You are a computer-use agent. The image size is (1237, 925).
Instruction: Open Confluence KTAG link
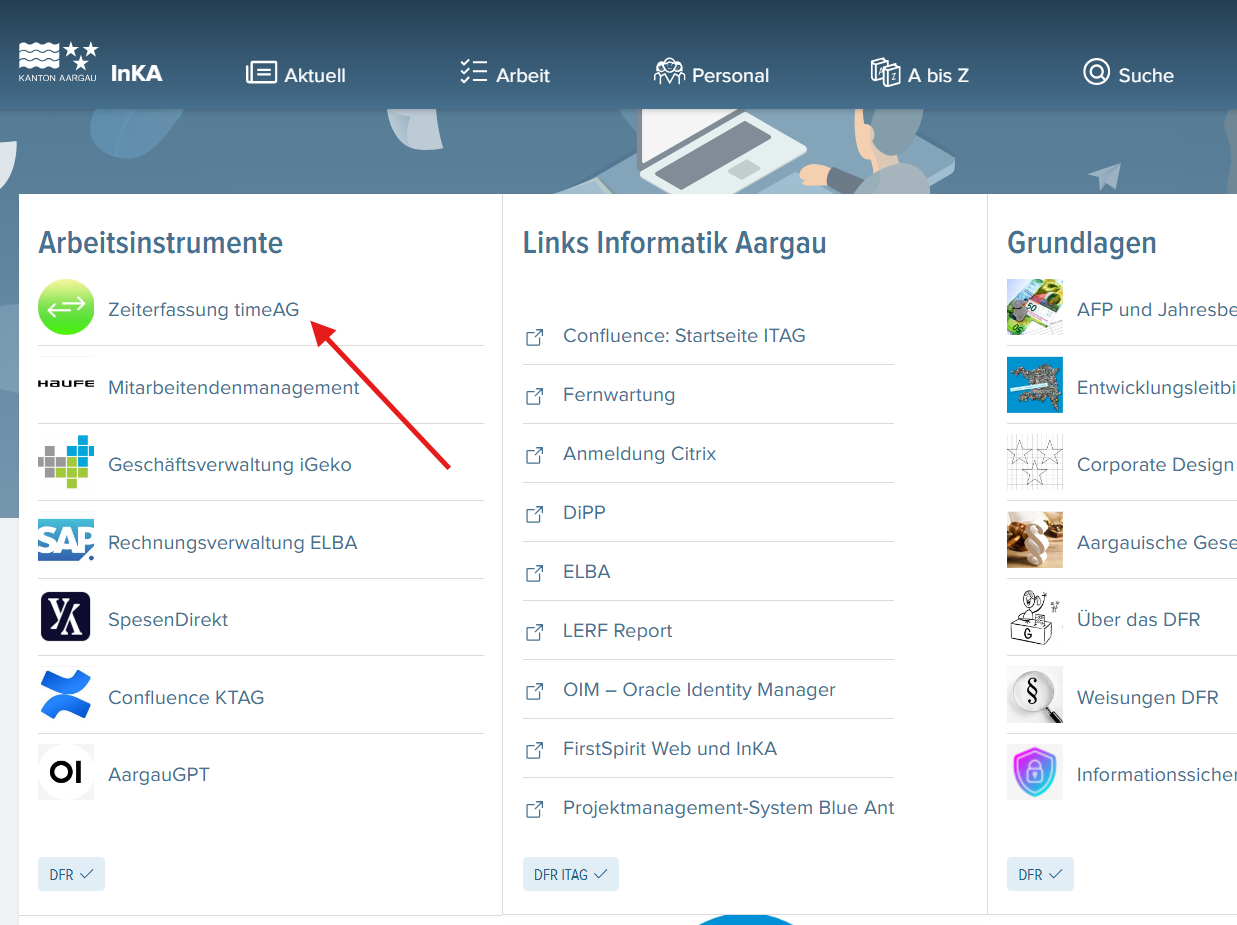[x=186, y=697]
